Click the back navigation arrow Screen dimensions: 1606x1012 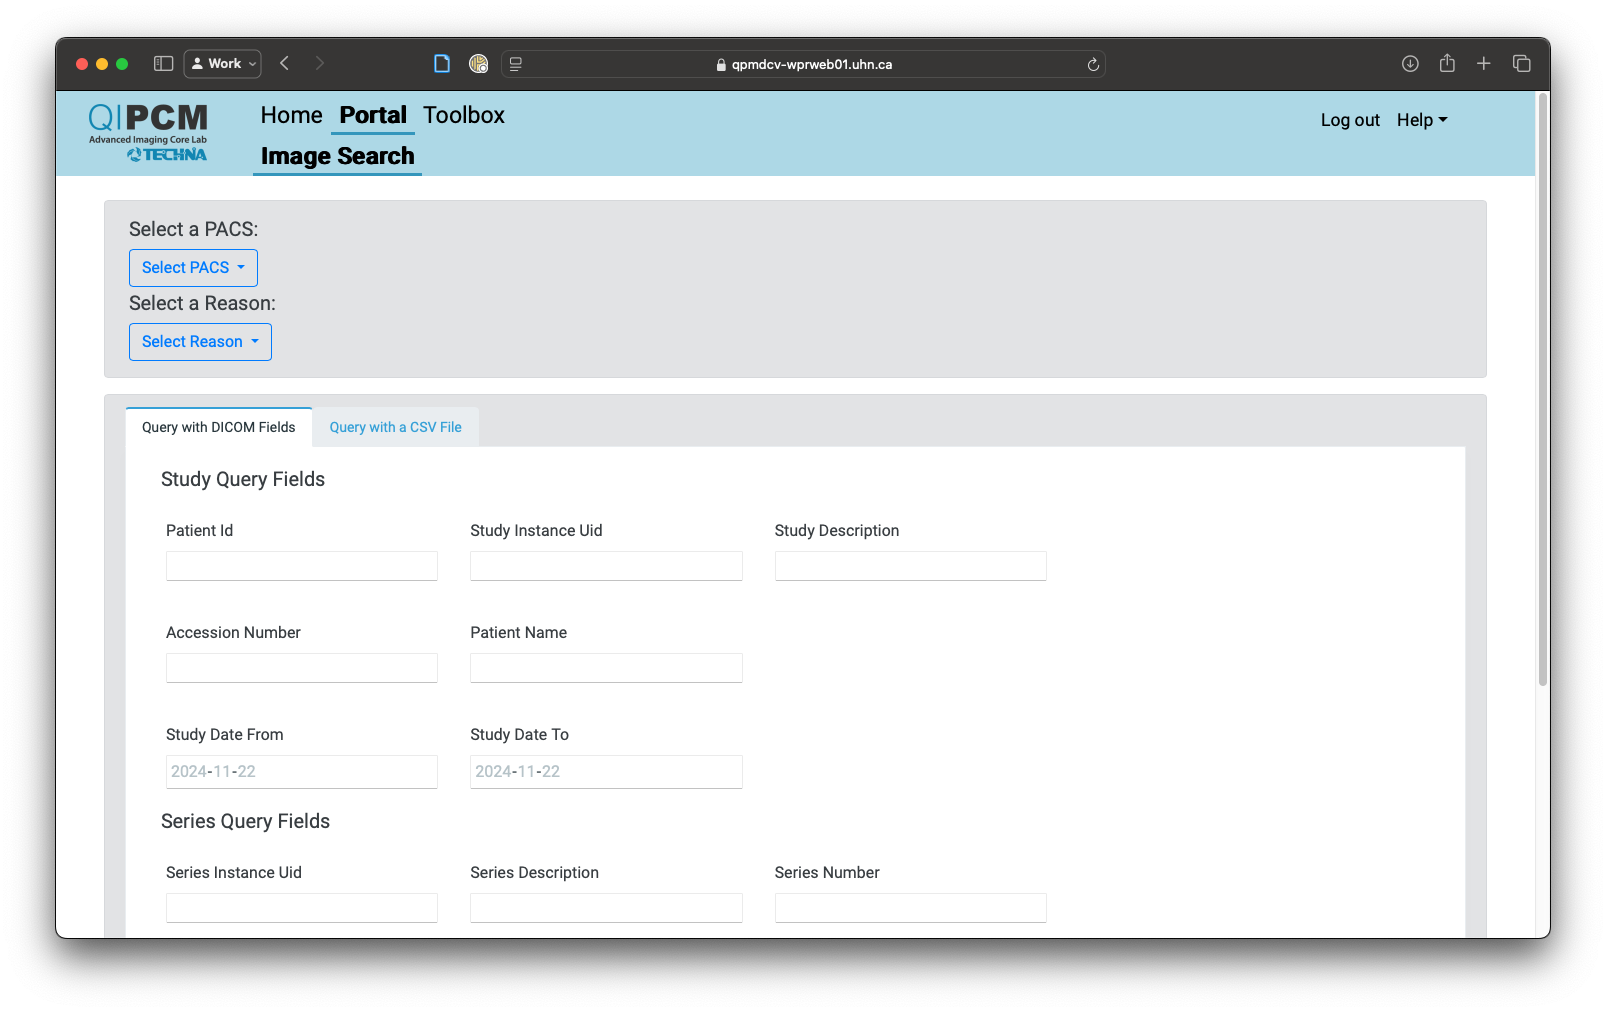click(284, 63)
